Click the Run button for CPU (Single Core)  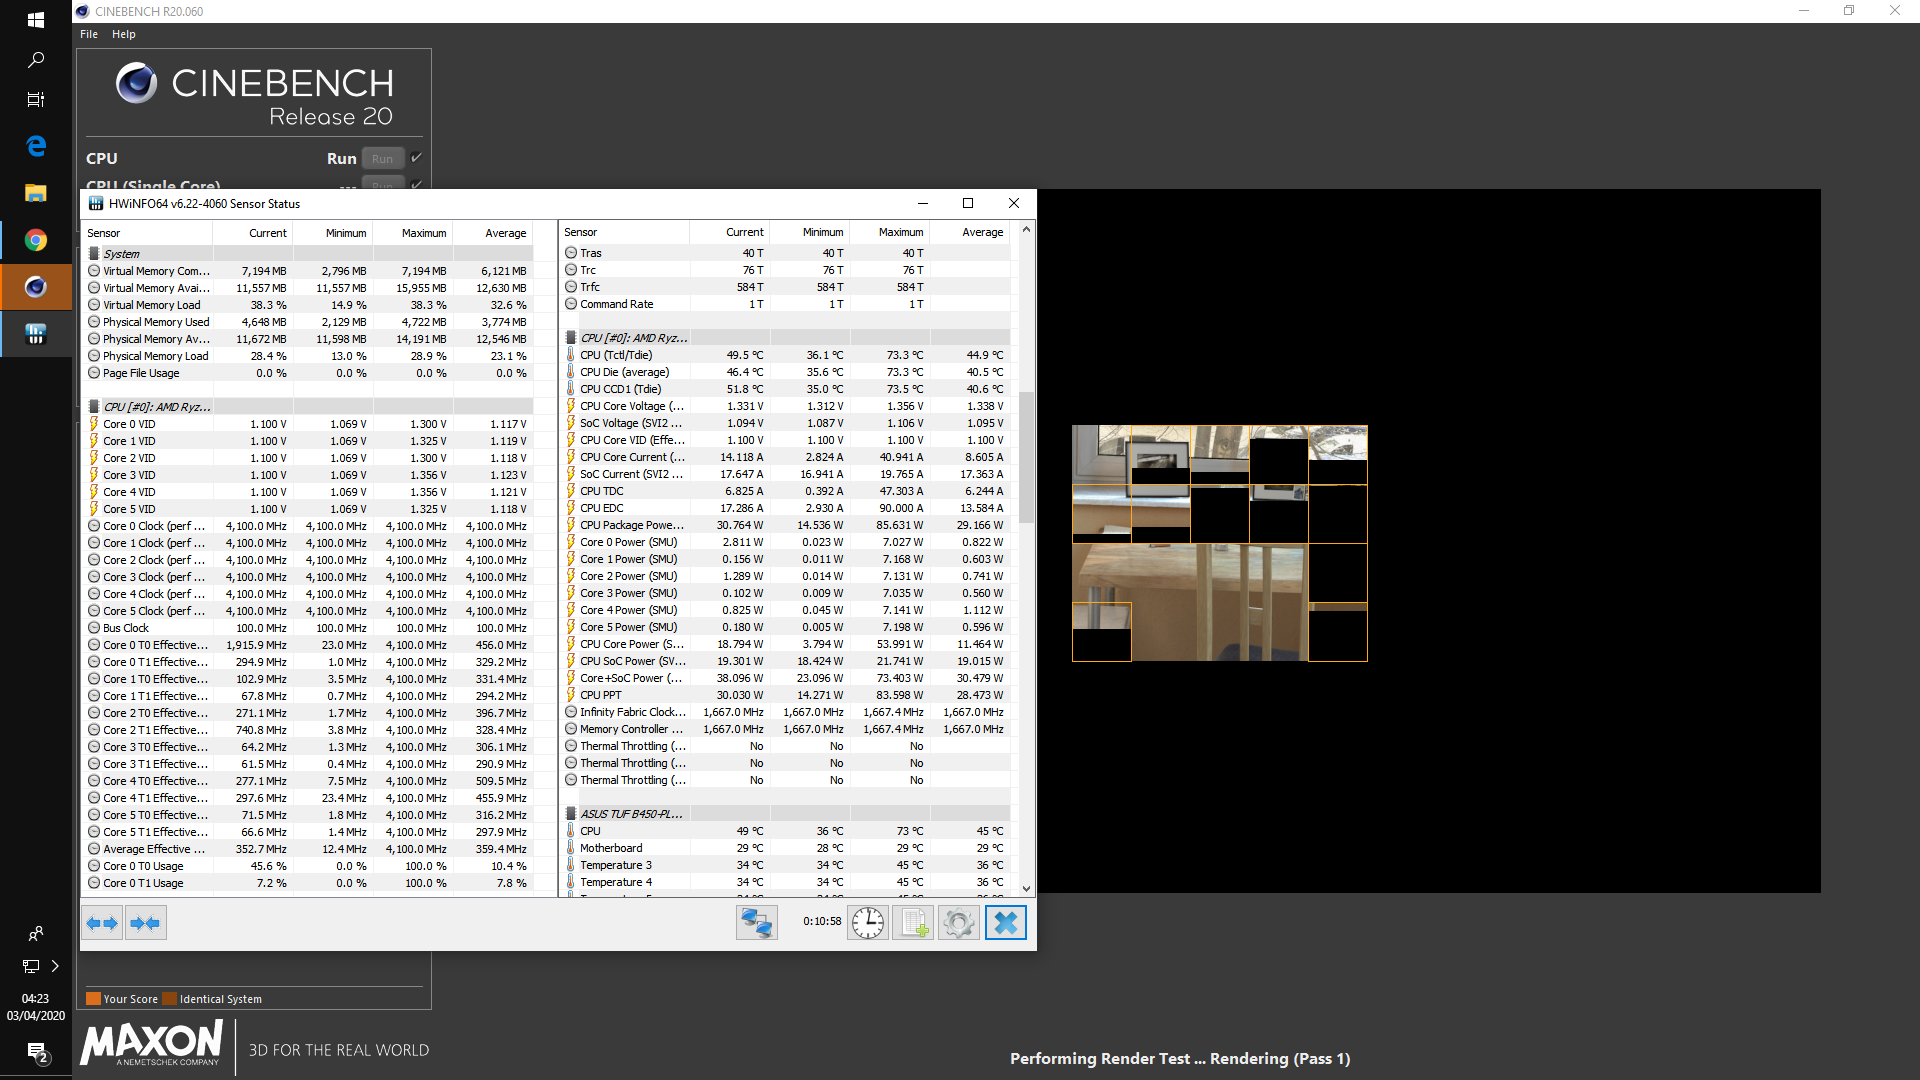tap(383, 184)
